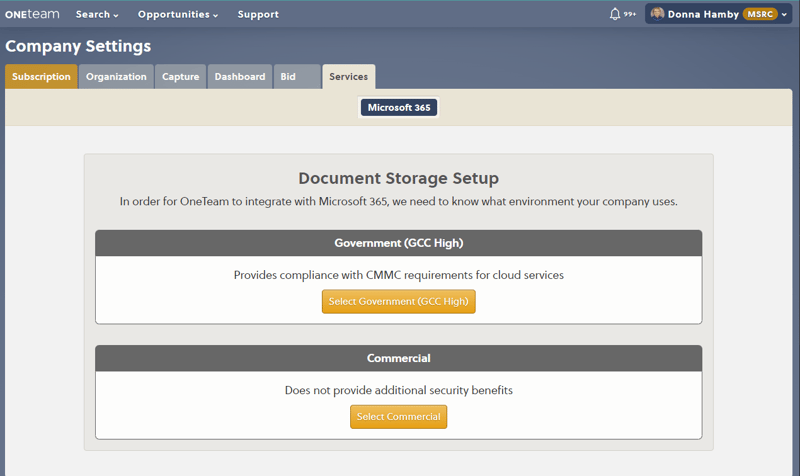
Task: Open the user account dropdown arrow
Action: 784,14
